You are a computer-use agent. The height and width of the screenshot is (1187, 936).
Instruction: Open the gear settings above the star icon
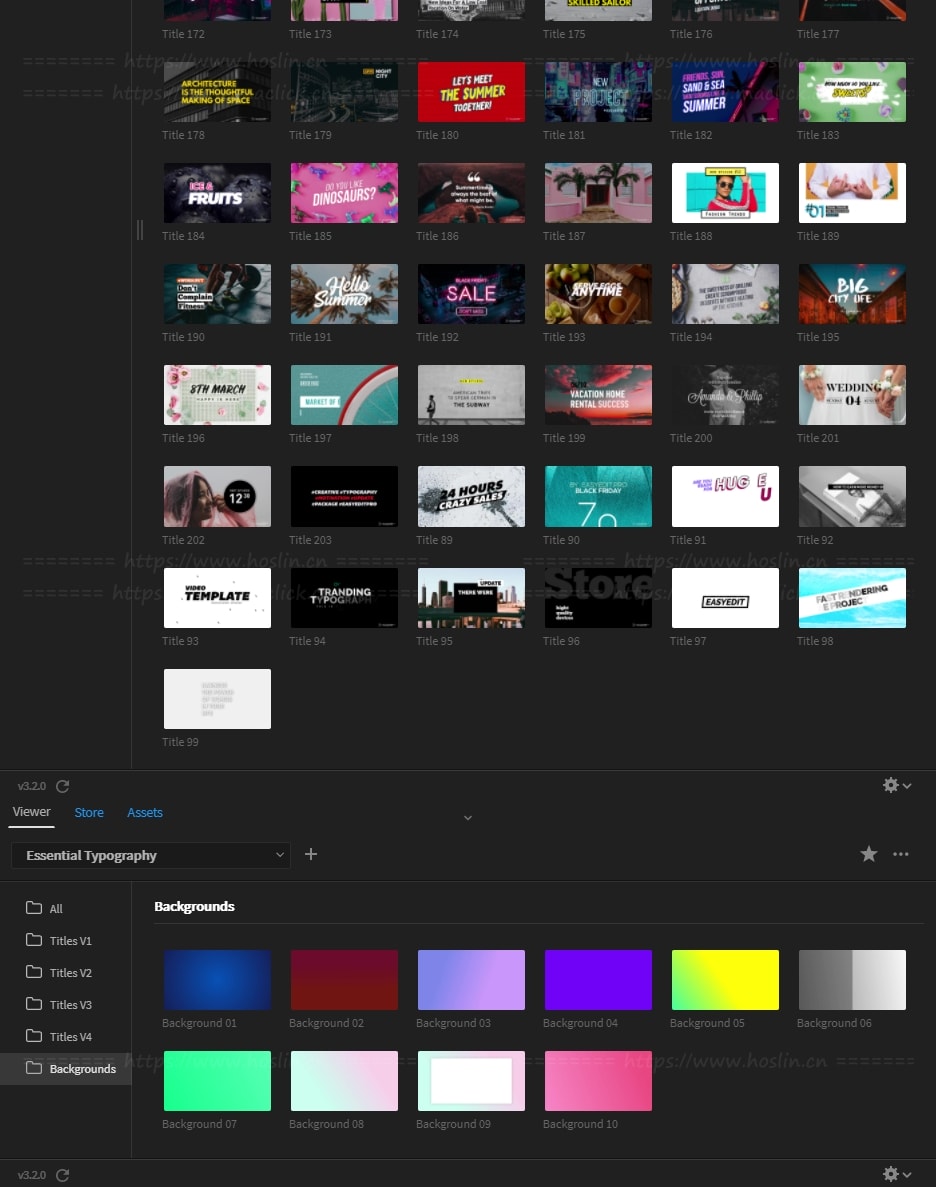pyautogui.click(x=896, y=786)
